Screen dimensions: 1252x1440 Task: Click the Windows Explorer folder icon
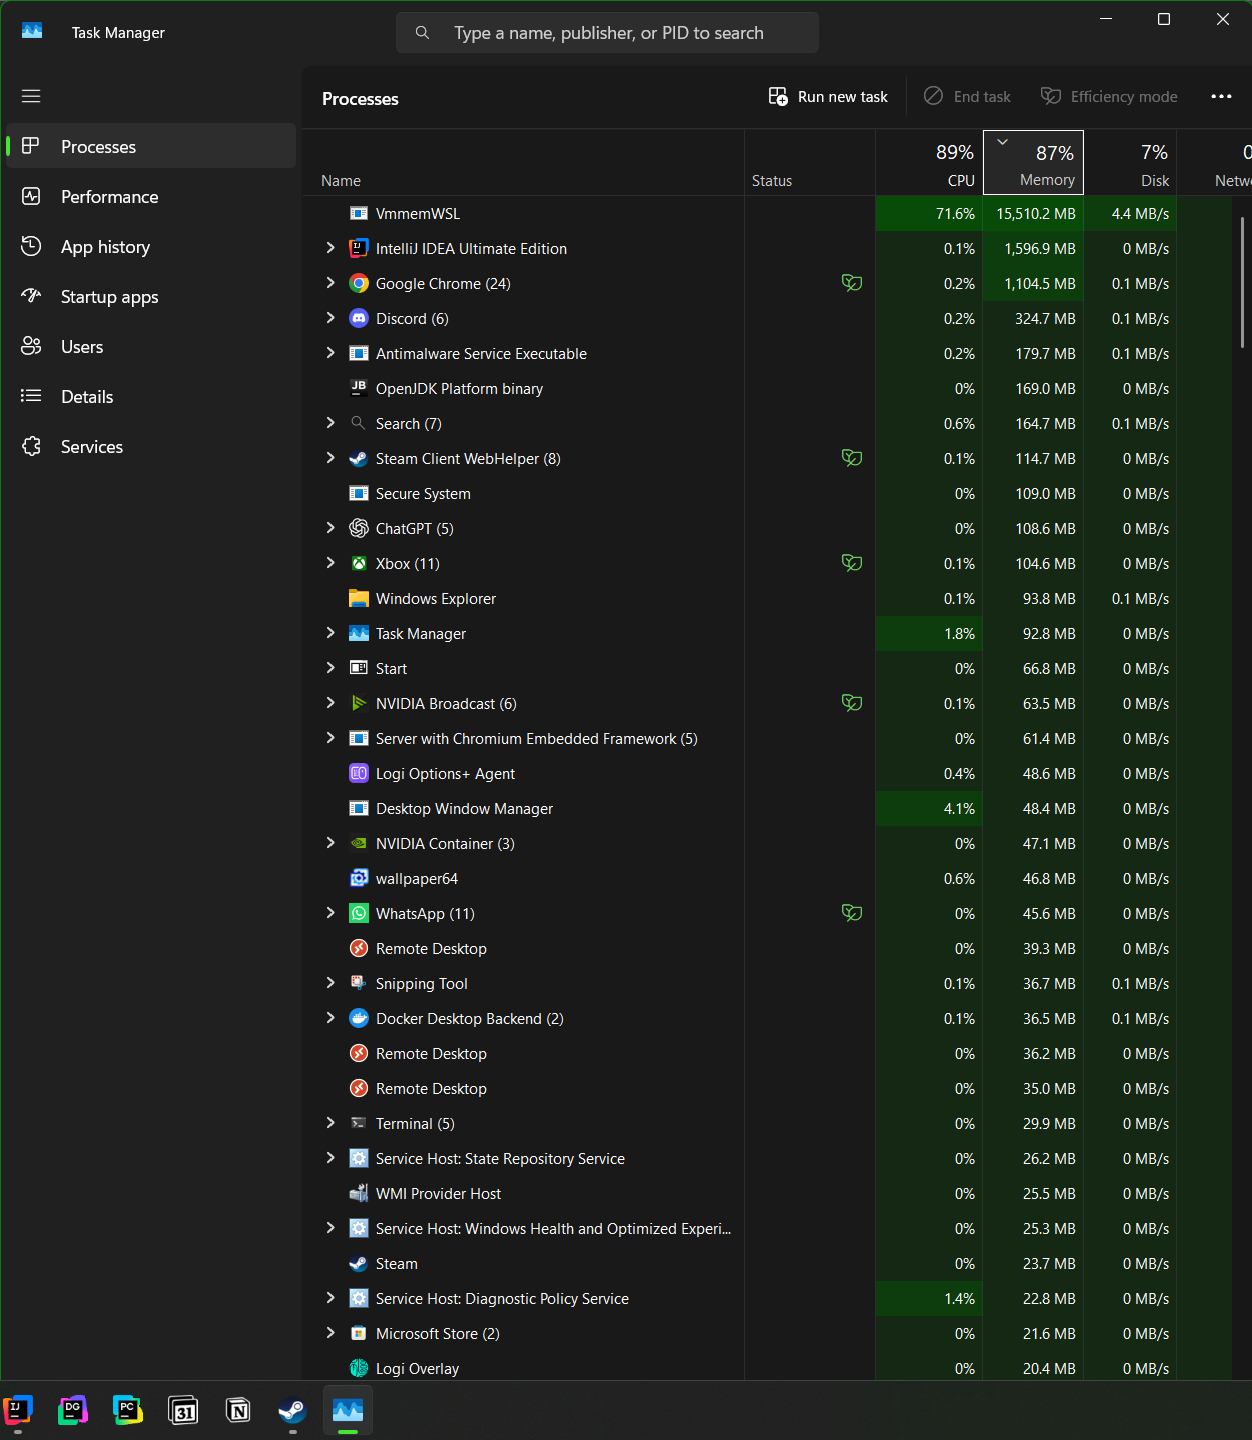[359, 598]
